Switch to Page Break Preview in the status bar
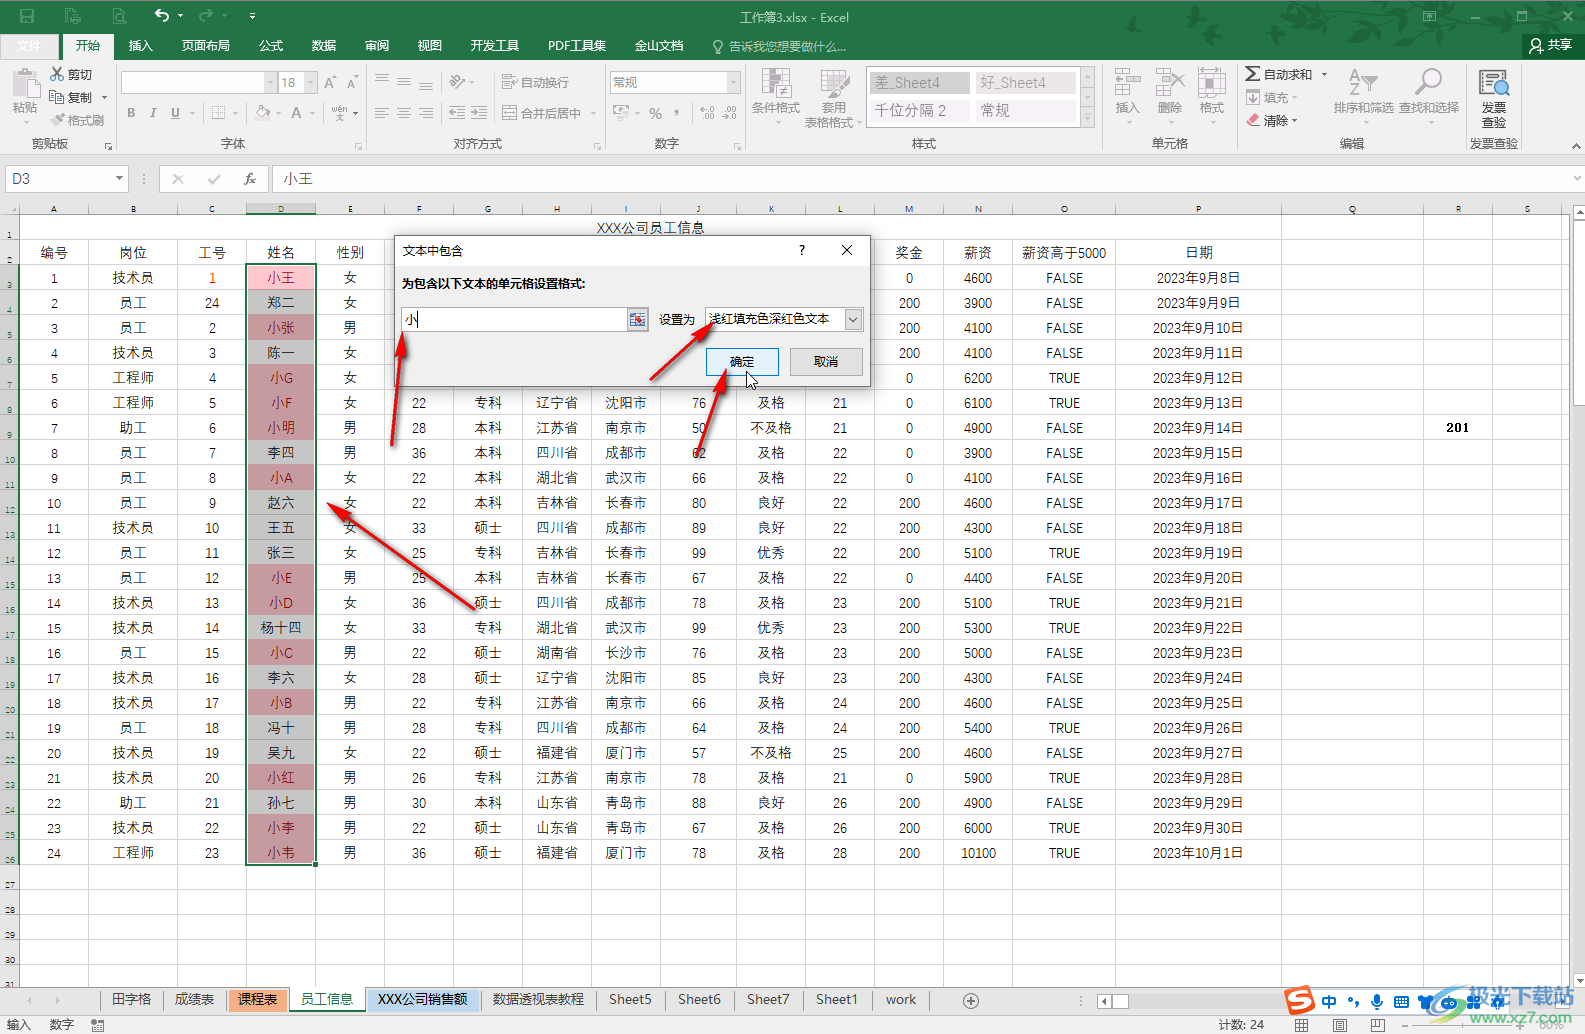 pyautogui.click(x=1377, y=1025)
